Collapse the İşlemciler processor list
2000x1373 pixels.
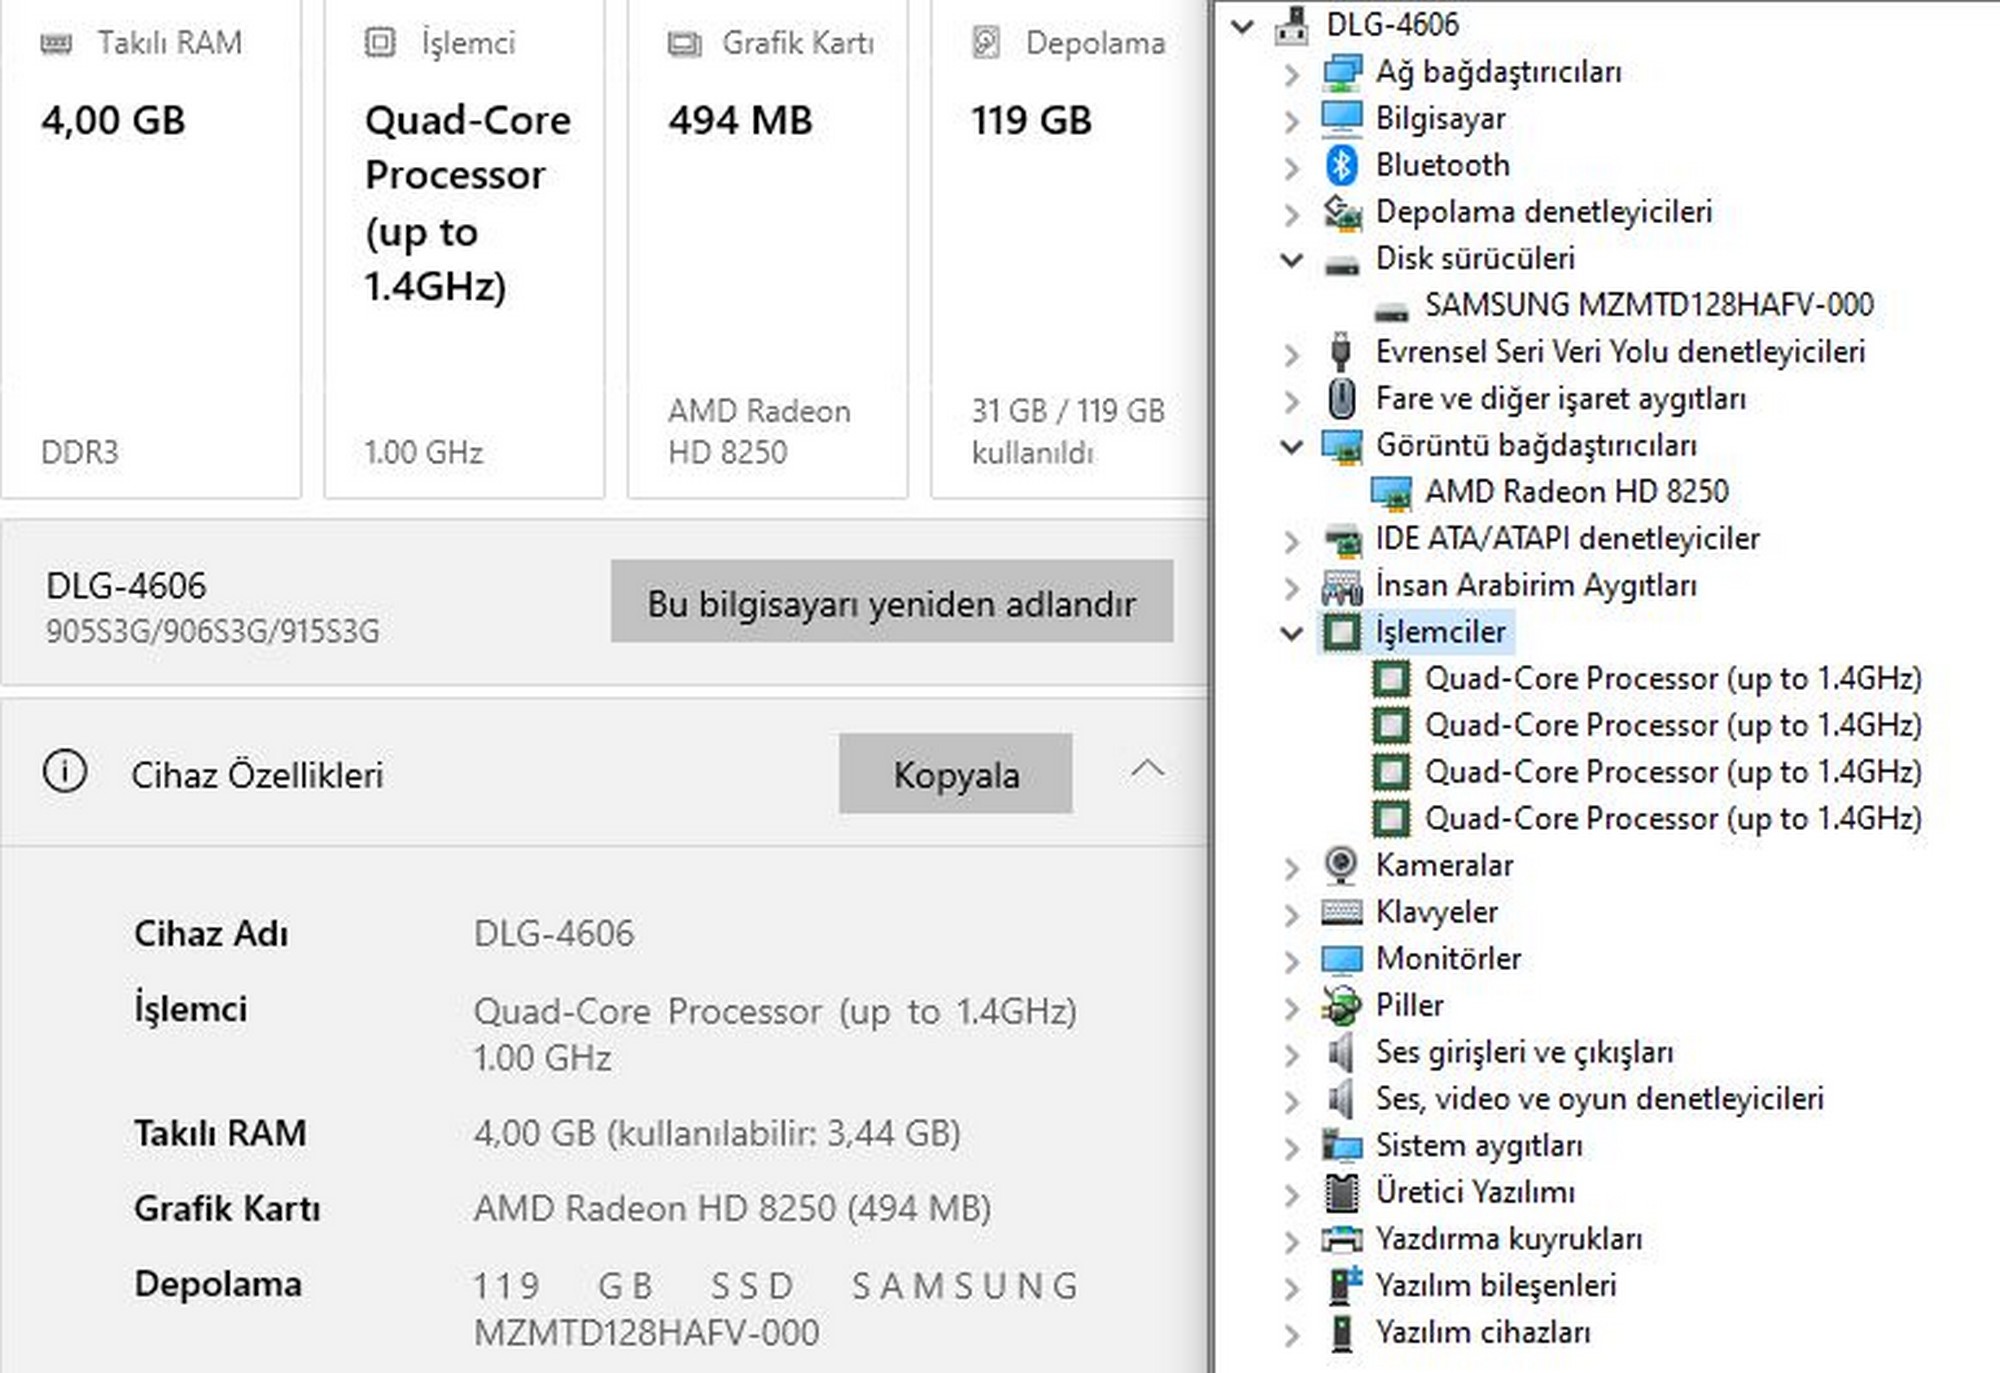tap(1292, 632)
